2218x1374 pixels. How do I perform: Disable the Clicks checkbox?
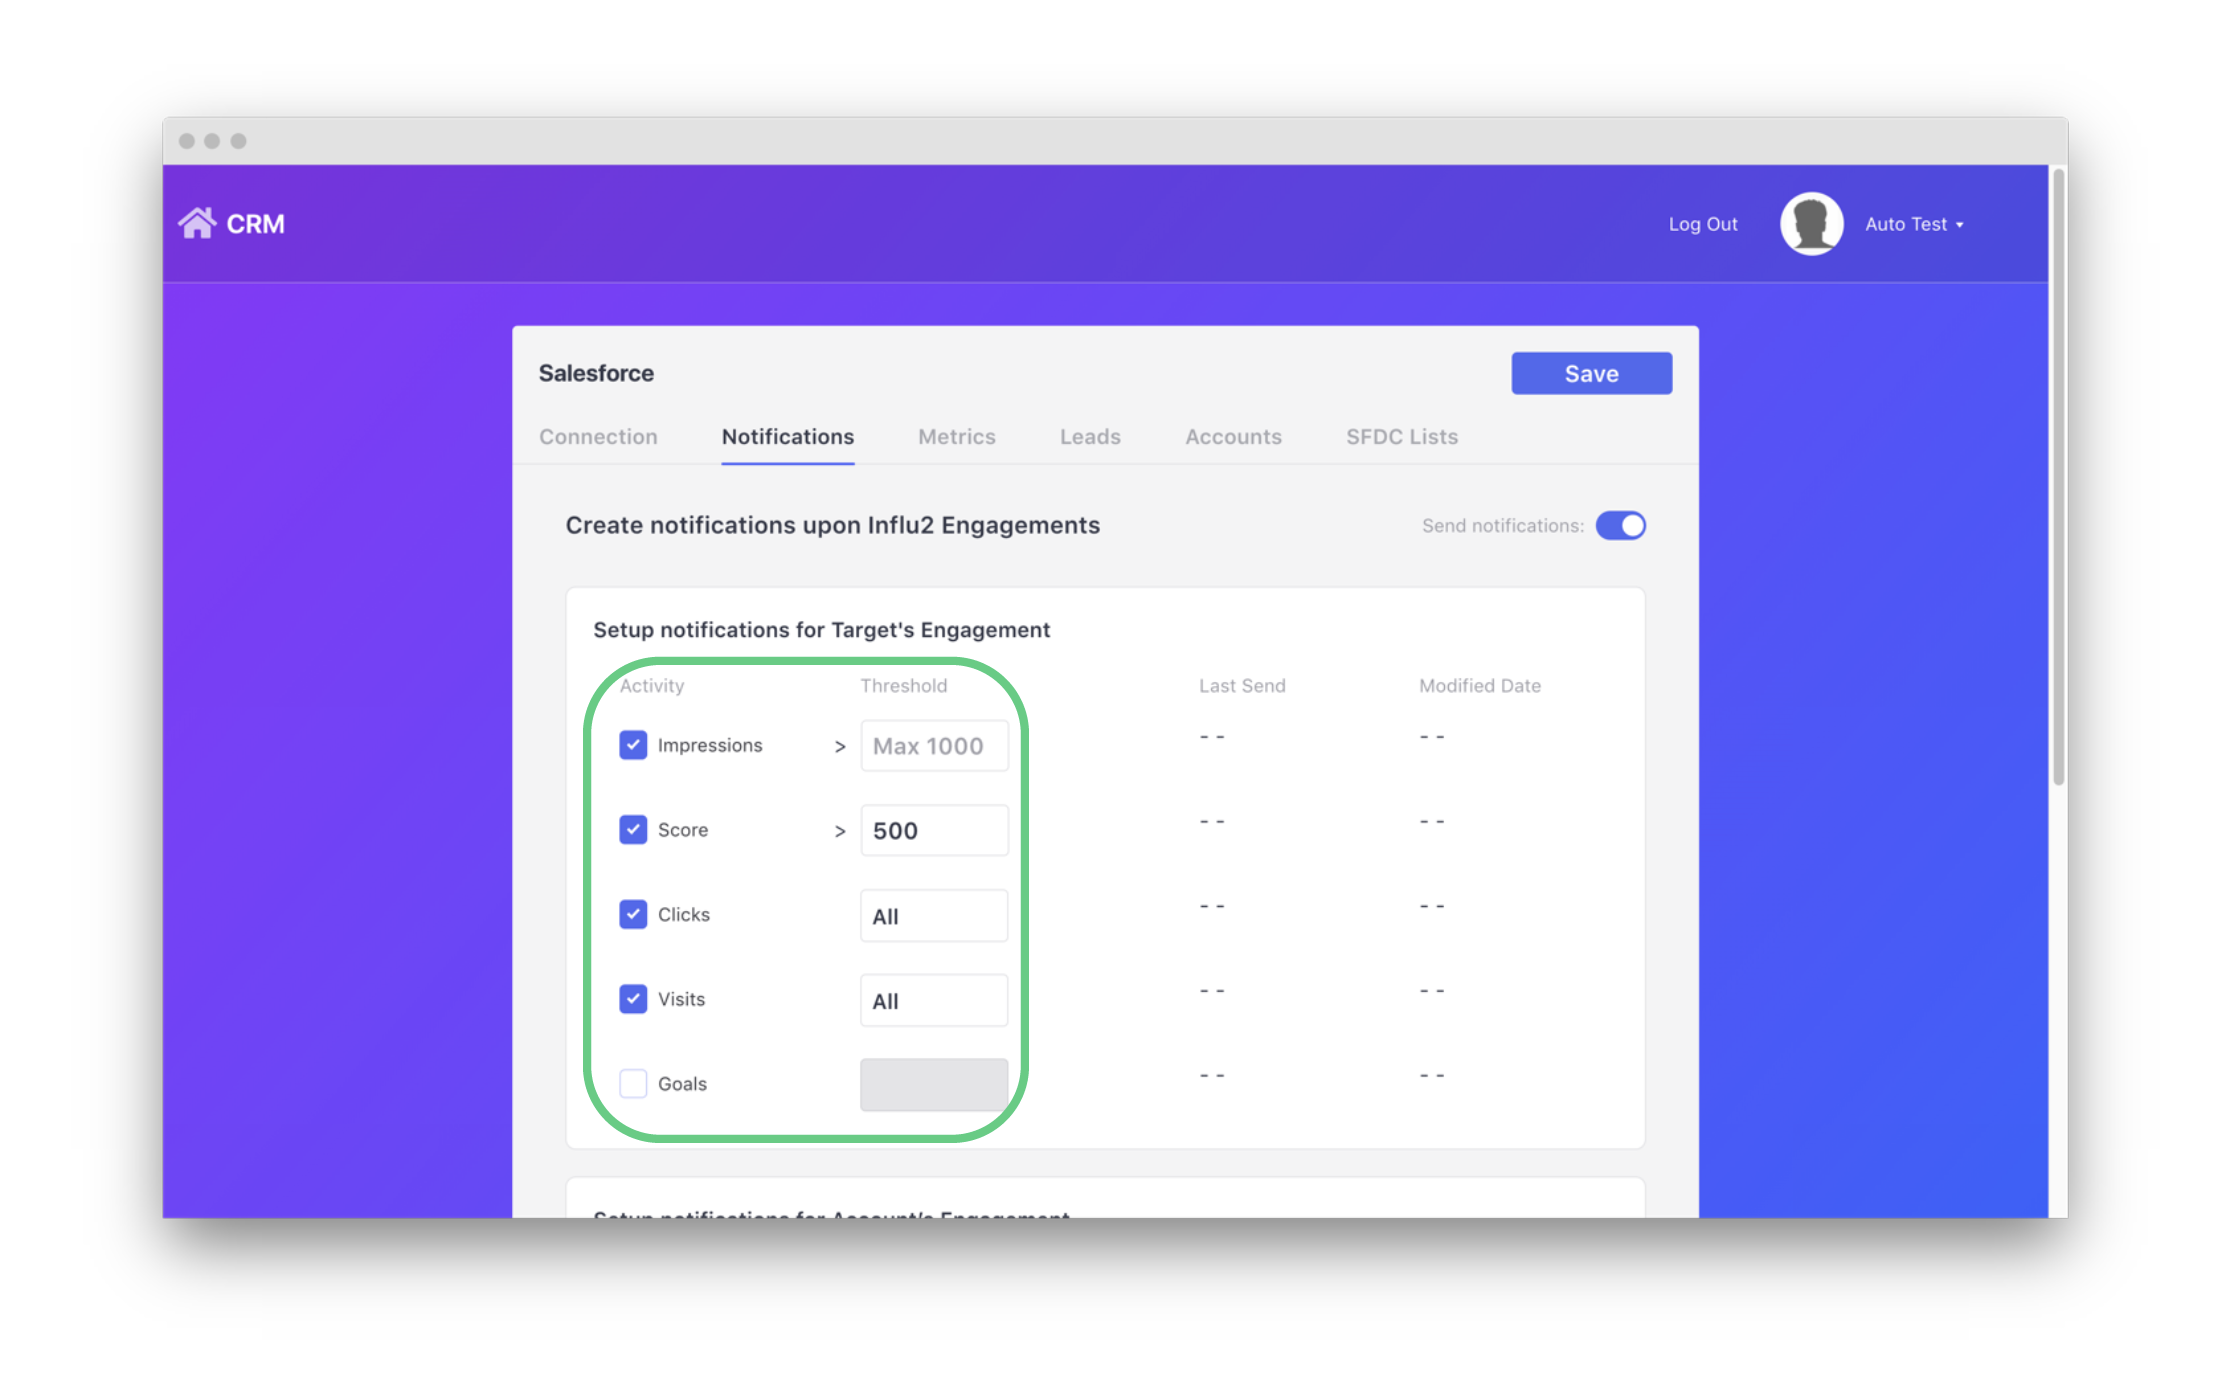point(633,914)
